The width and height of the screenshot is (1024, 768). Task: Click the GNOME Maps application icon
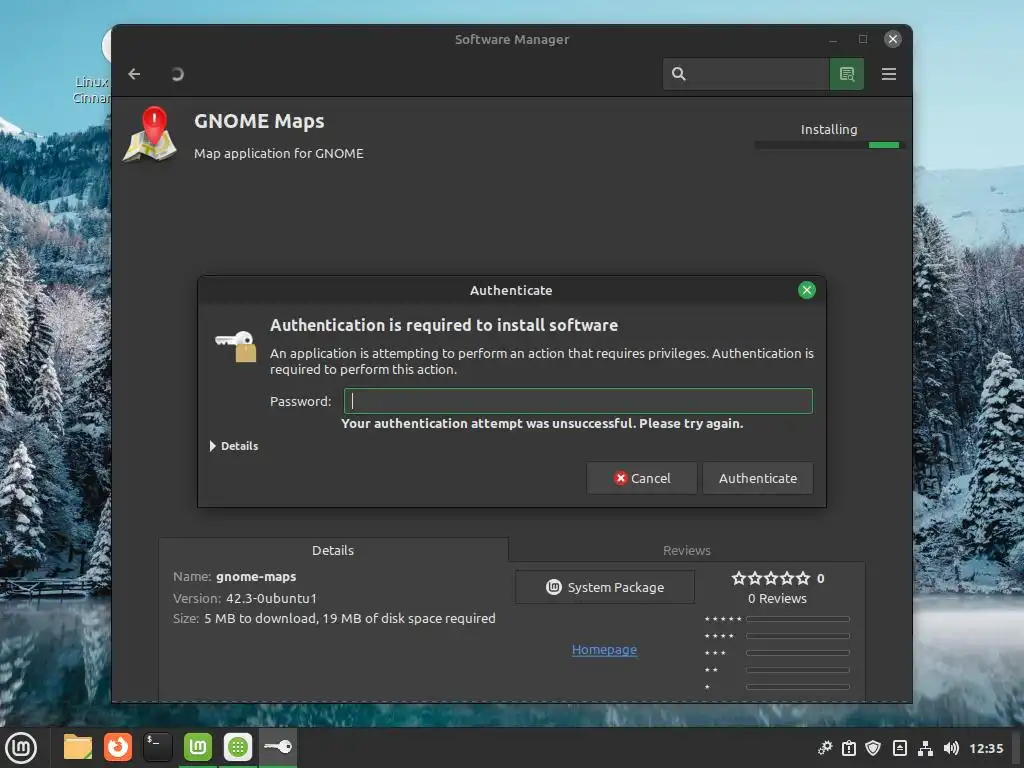[x=150, y=135]
